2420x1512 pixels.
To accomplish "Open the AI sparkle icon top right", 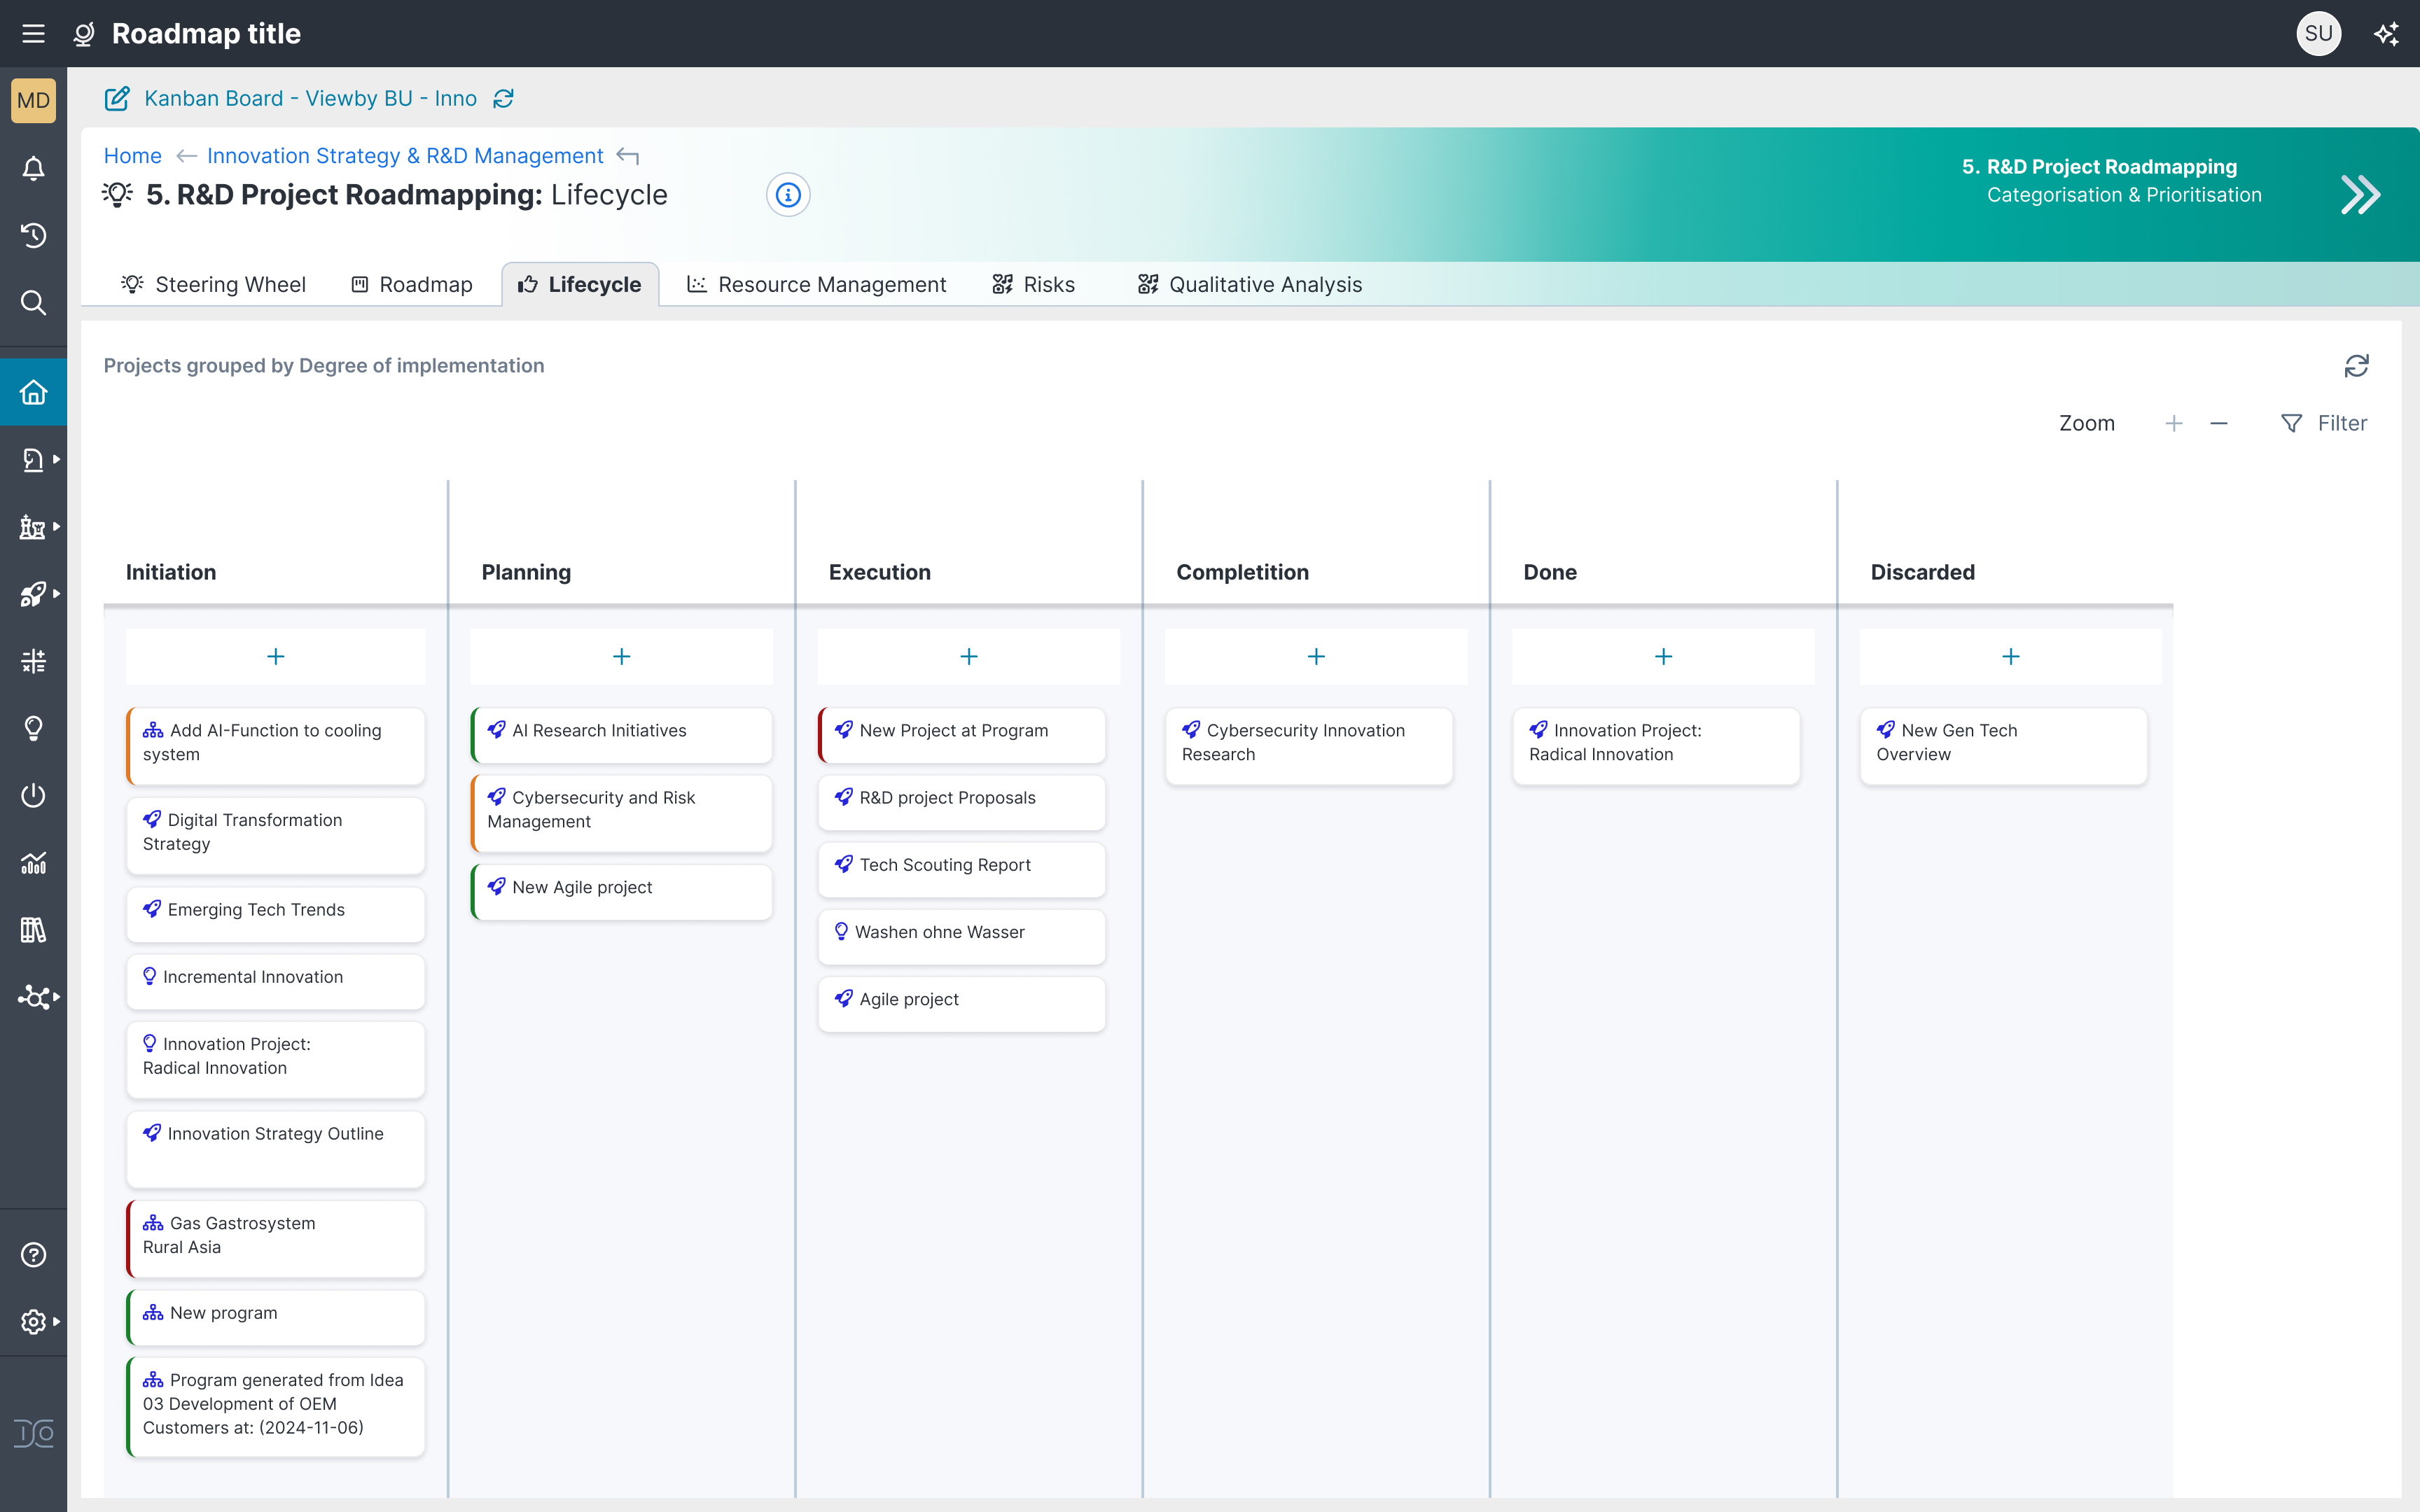I will pos(2386,34).
